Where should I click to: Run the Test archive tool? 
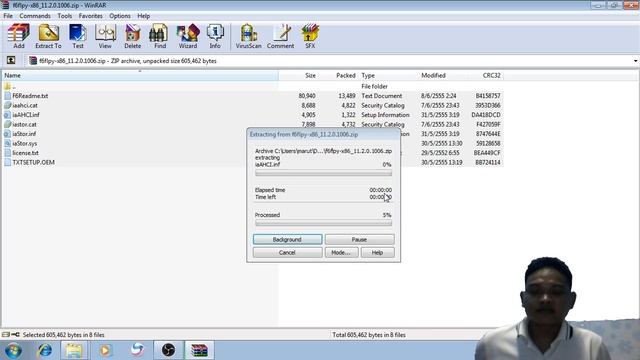pyautogui.click(x=78, y=36)
